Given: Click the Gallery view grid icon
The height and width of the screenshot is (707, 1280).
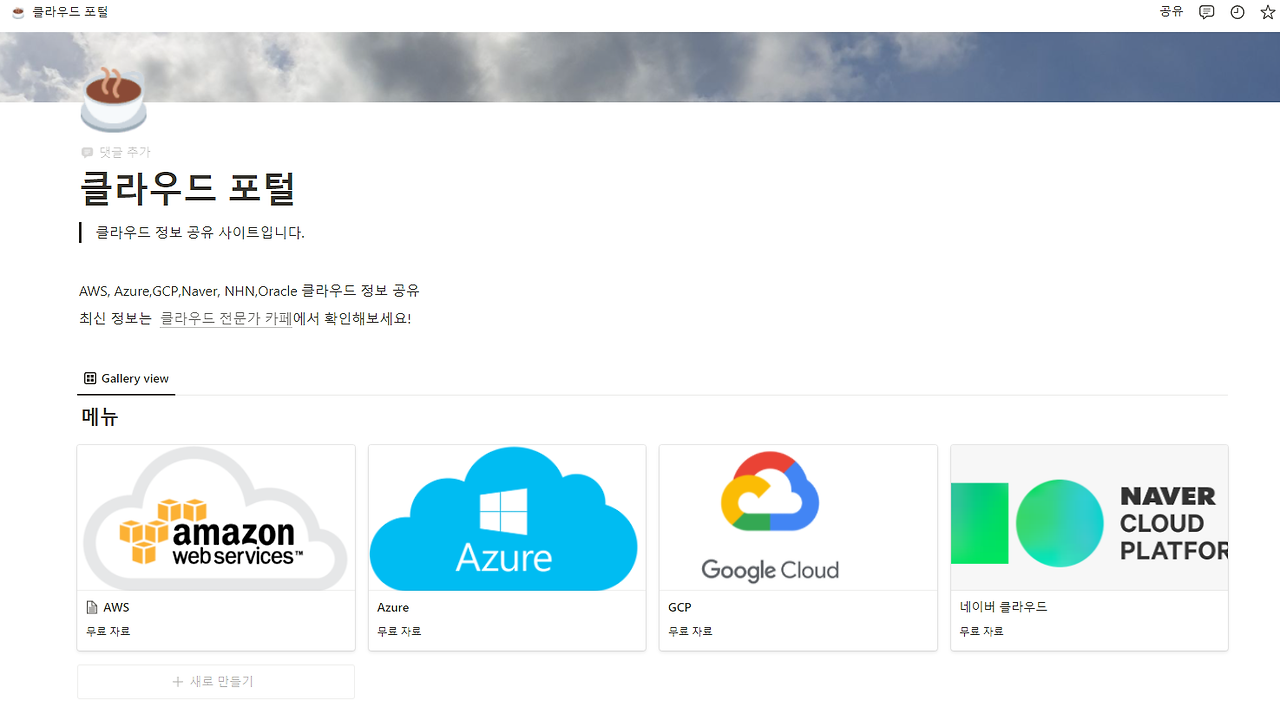Looking at the screenshot, I should [x=90, y=378].
